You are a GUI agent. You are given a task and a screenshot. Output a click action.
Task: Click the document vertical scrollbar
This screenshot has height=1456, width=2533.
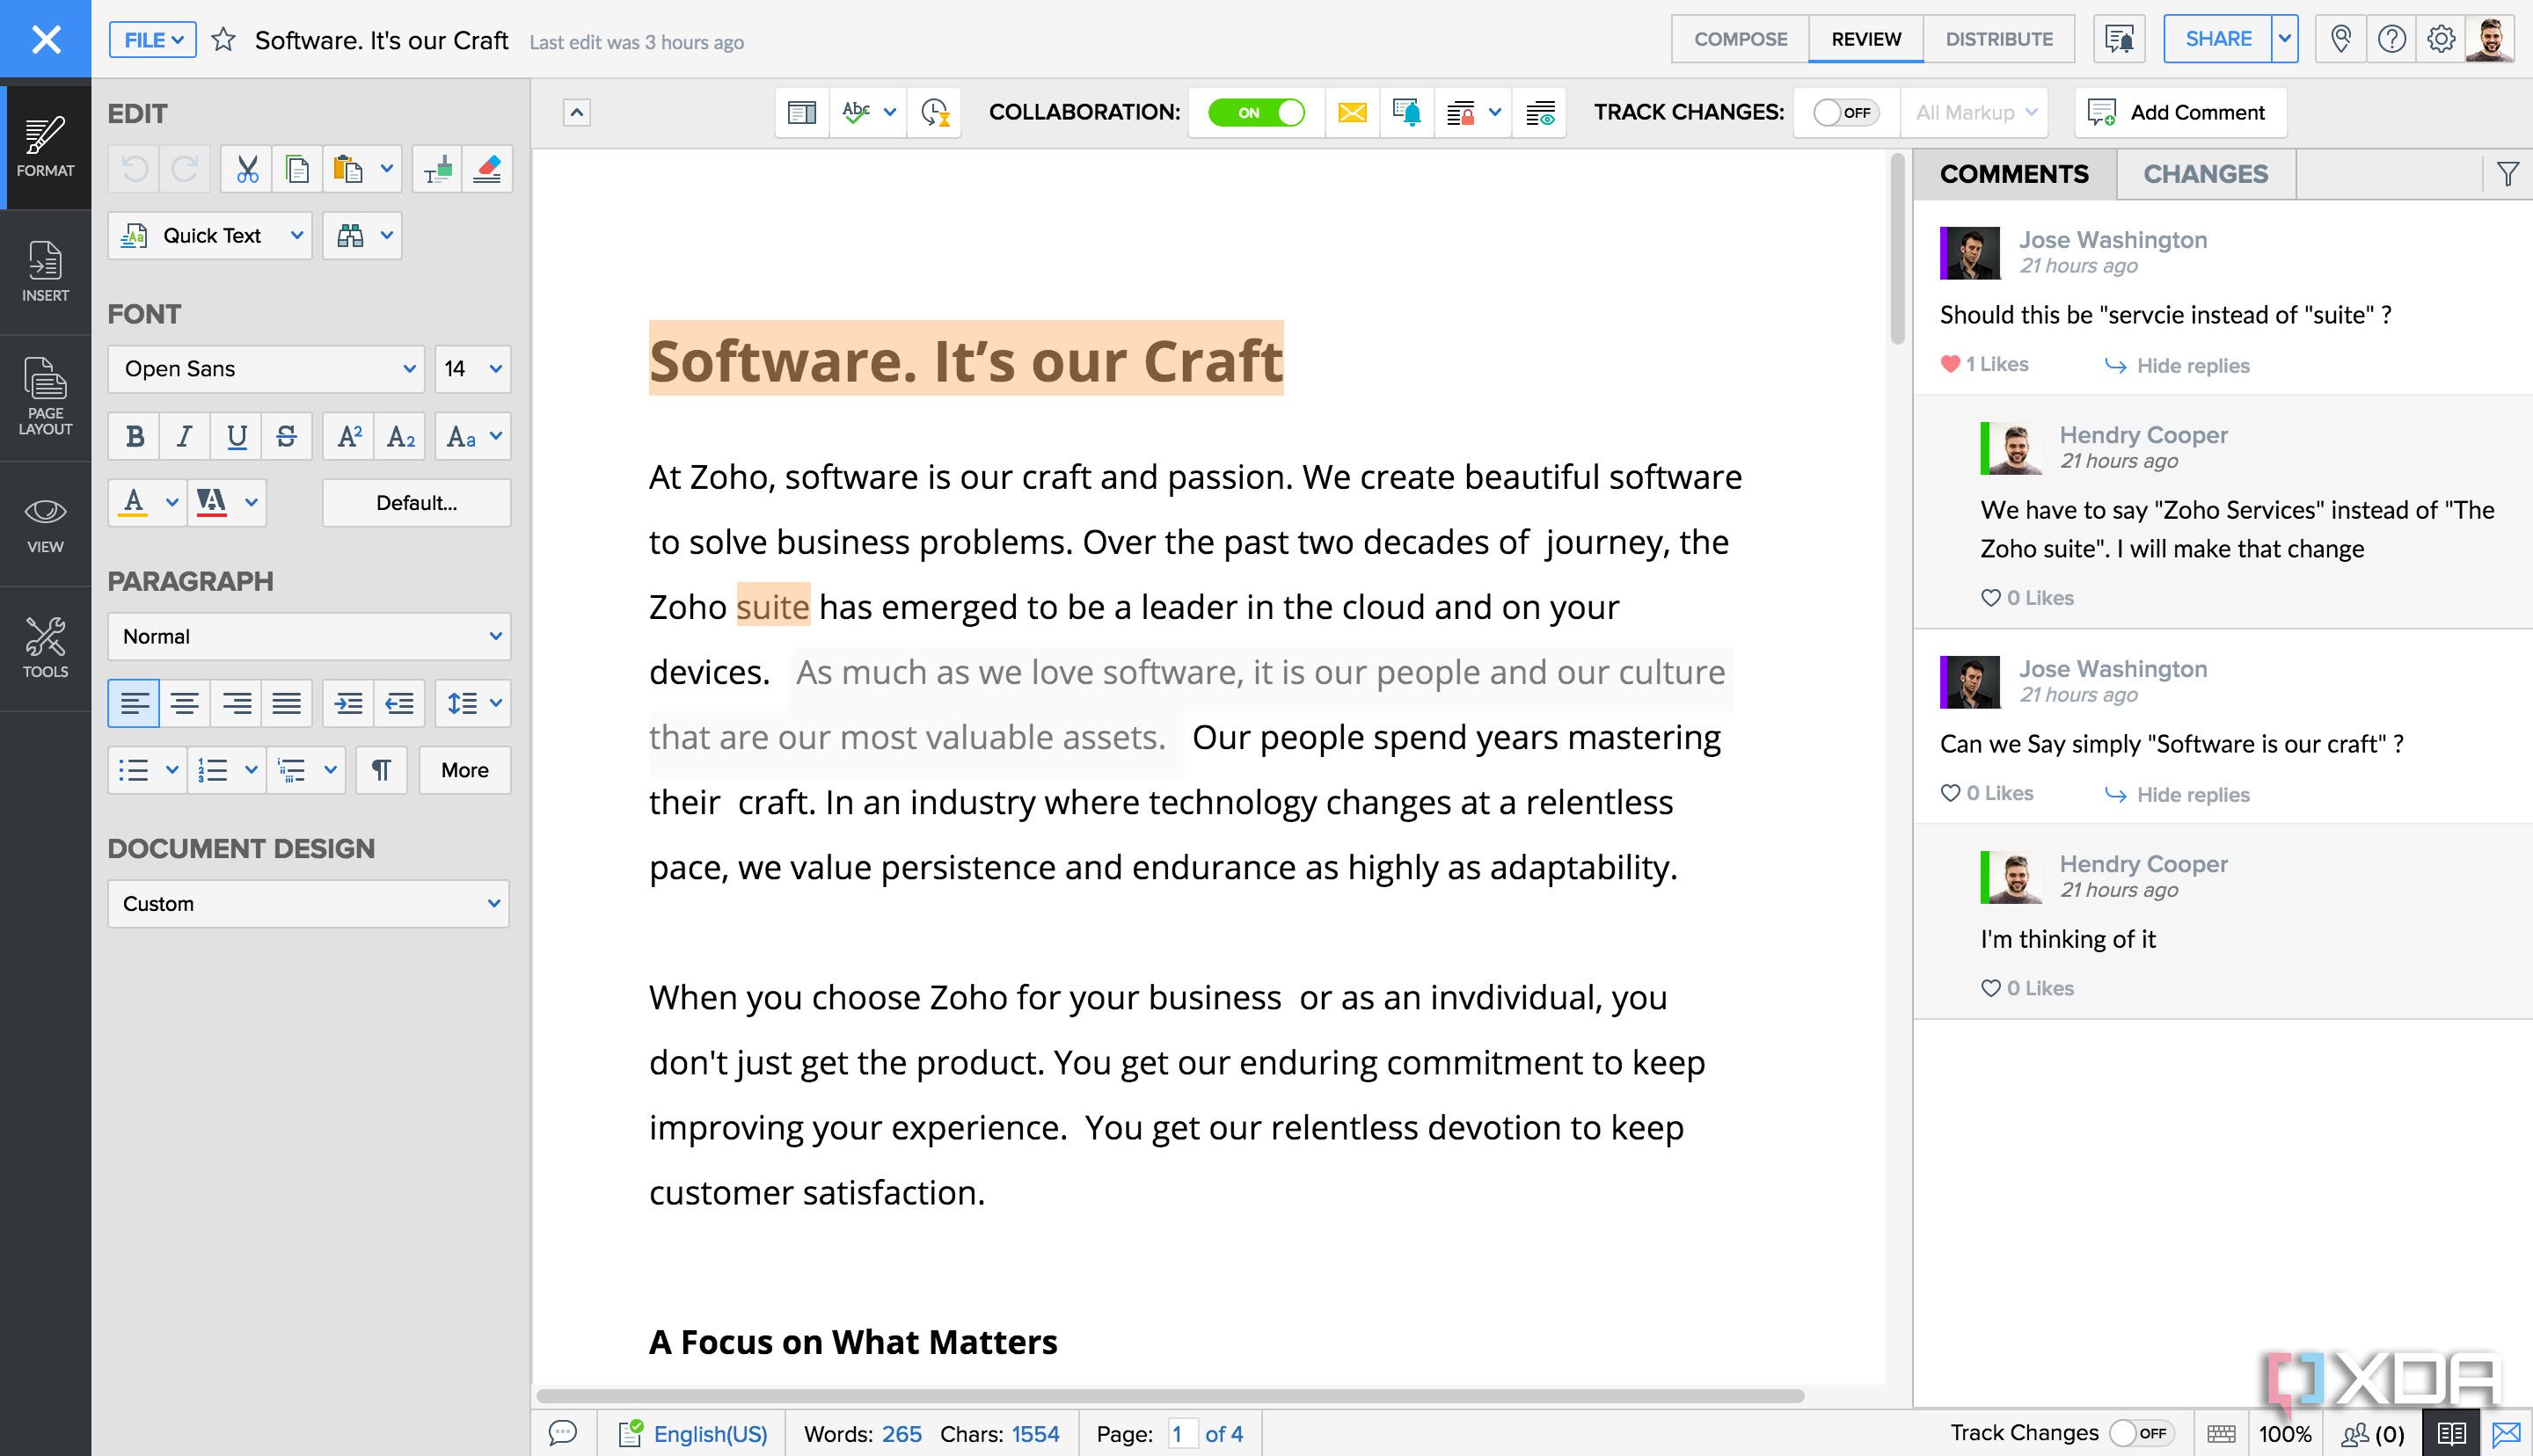(x=1897, y=250)
